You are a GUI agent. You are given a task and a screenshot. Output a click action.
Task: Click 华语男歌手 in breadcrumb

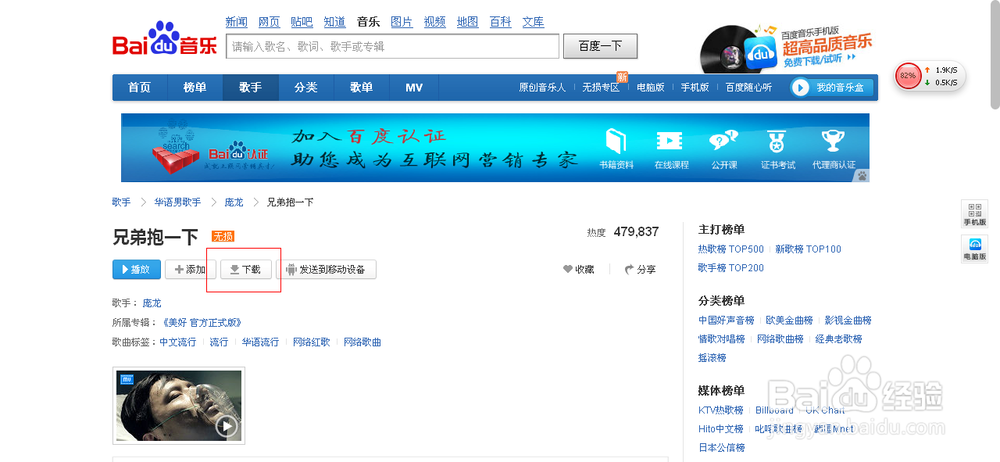pos(177,202)
